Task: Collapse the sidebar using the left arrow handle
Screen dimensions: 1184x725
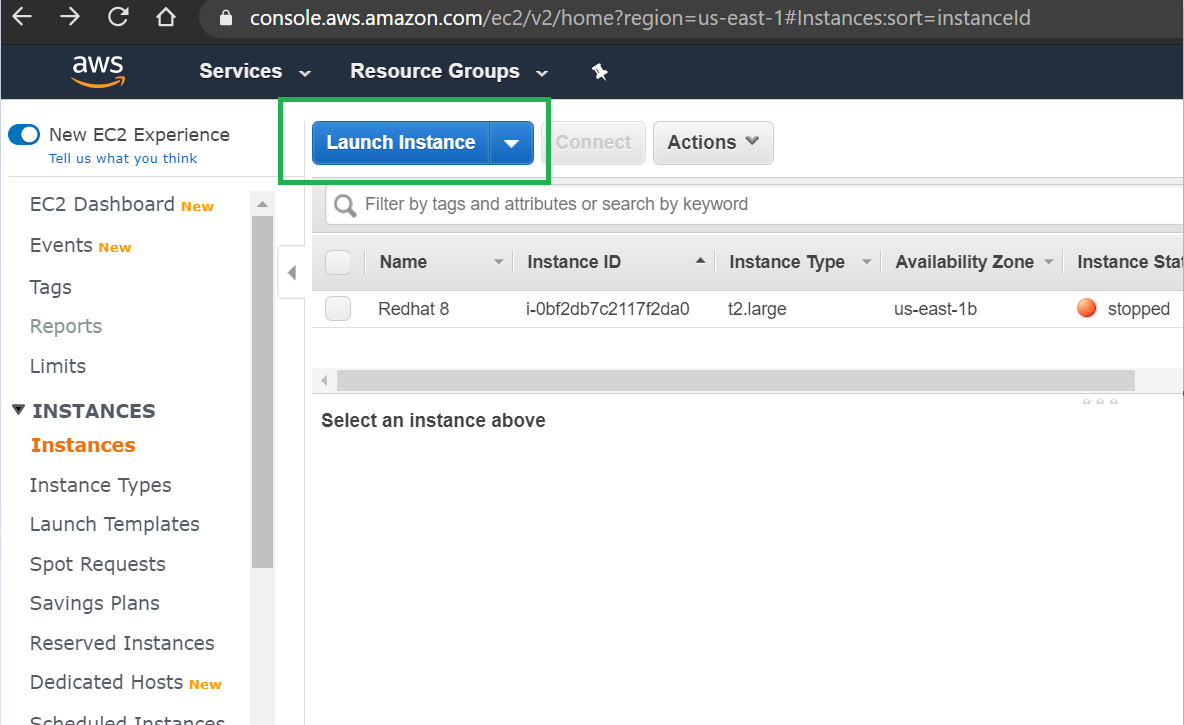Action: pos(291,272)
